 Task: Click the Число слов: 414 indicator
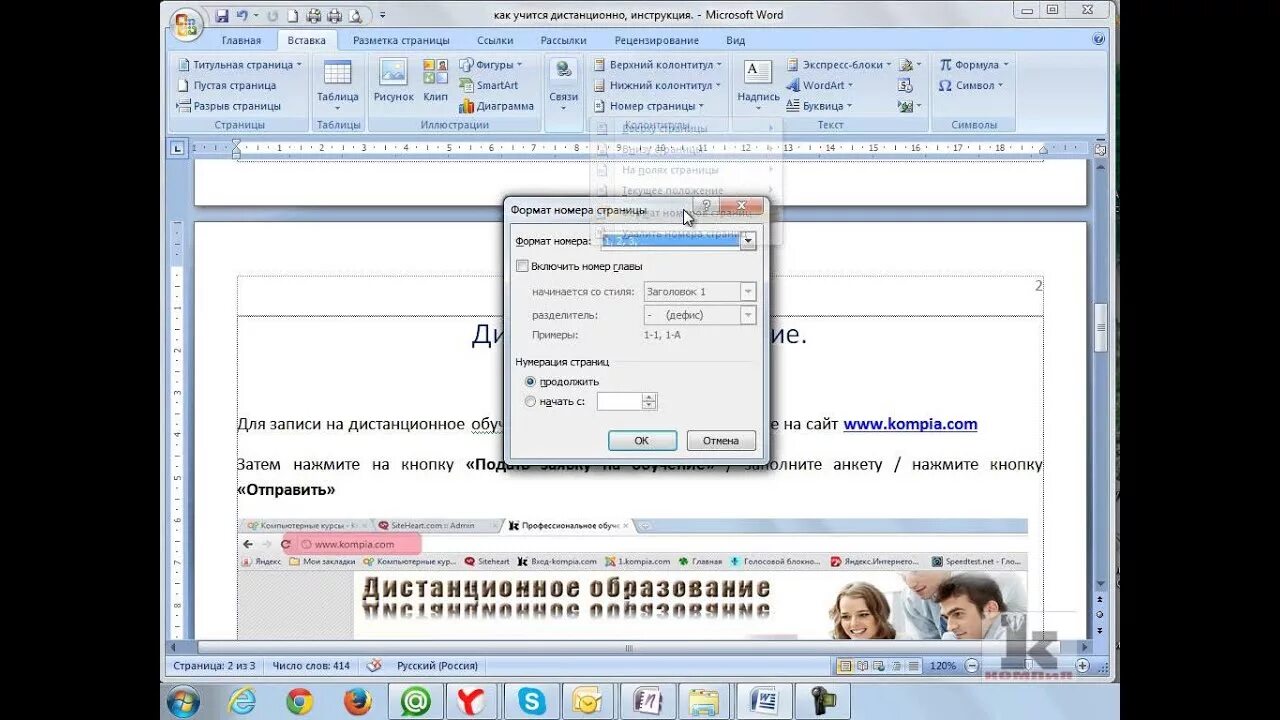click(311, 665)
